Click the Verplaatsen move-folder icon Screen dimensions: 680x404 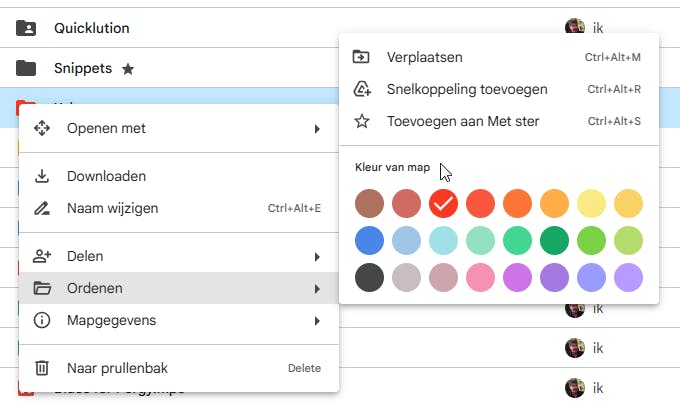click(x=362, y=57)
